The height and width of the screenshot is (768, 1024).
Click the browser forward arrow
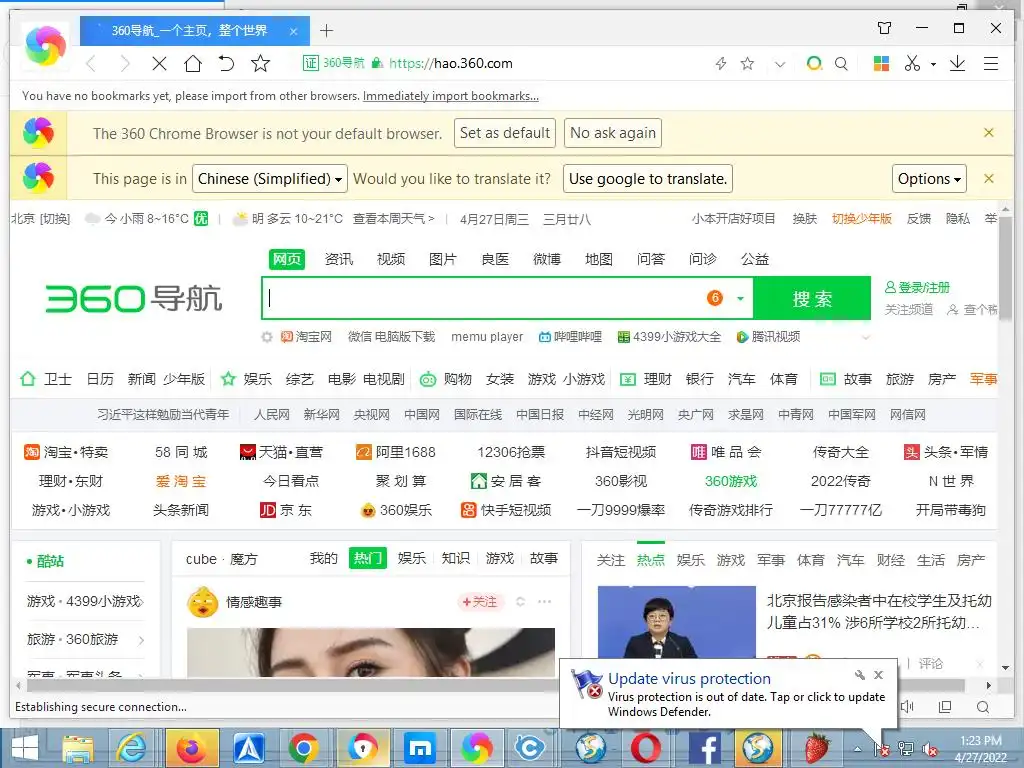pyautogui.click(x=125, y=63)
